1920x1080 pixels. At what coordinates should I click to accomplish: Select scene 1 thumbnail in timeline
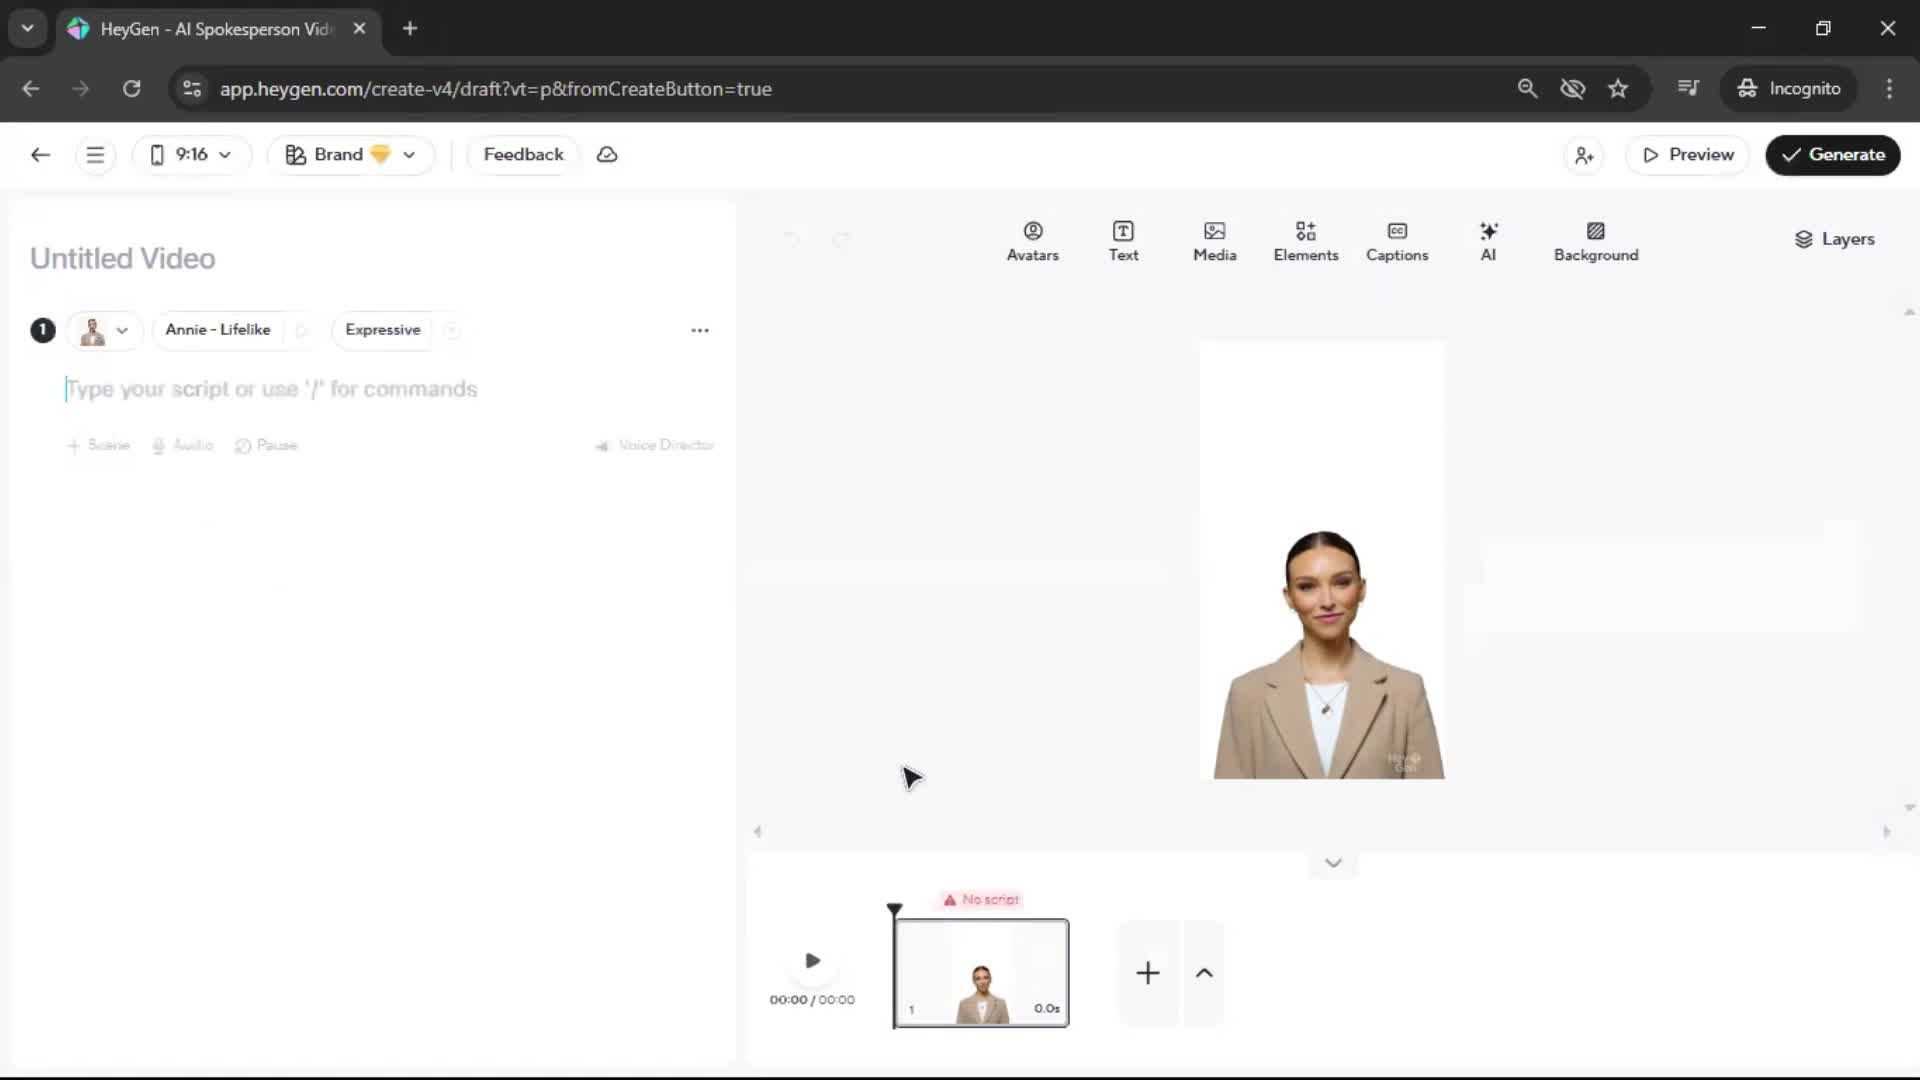coord(981,973)
